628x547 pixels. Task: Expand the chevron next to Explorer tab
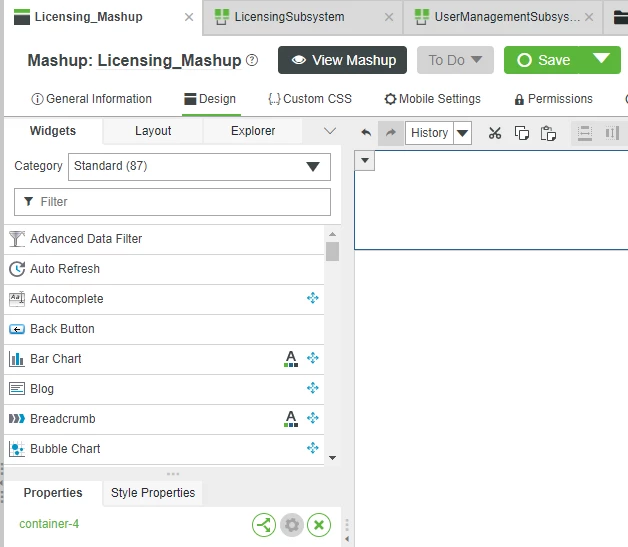pos(330,131)
